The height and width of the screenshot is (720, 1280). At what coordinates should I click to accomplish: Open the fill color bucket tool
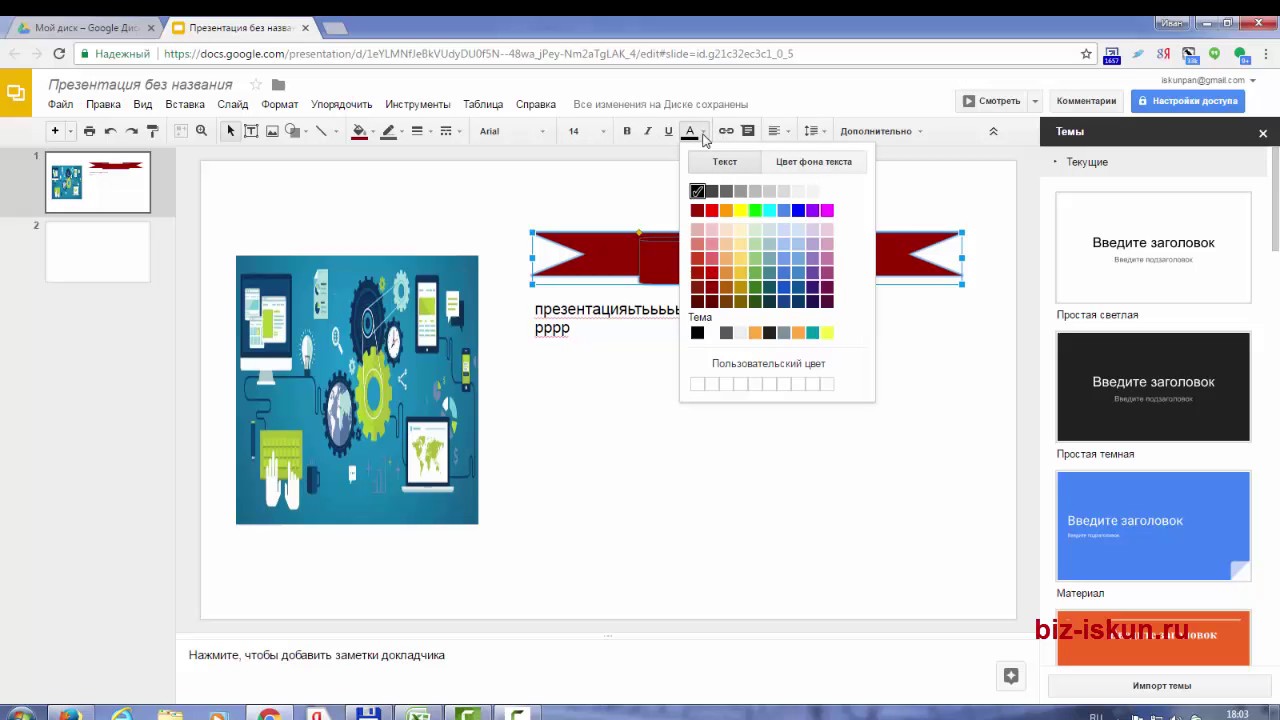[x=359, y=131]
